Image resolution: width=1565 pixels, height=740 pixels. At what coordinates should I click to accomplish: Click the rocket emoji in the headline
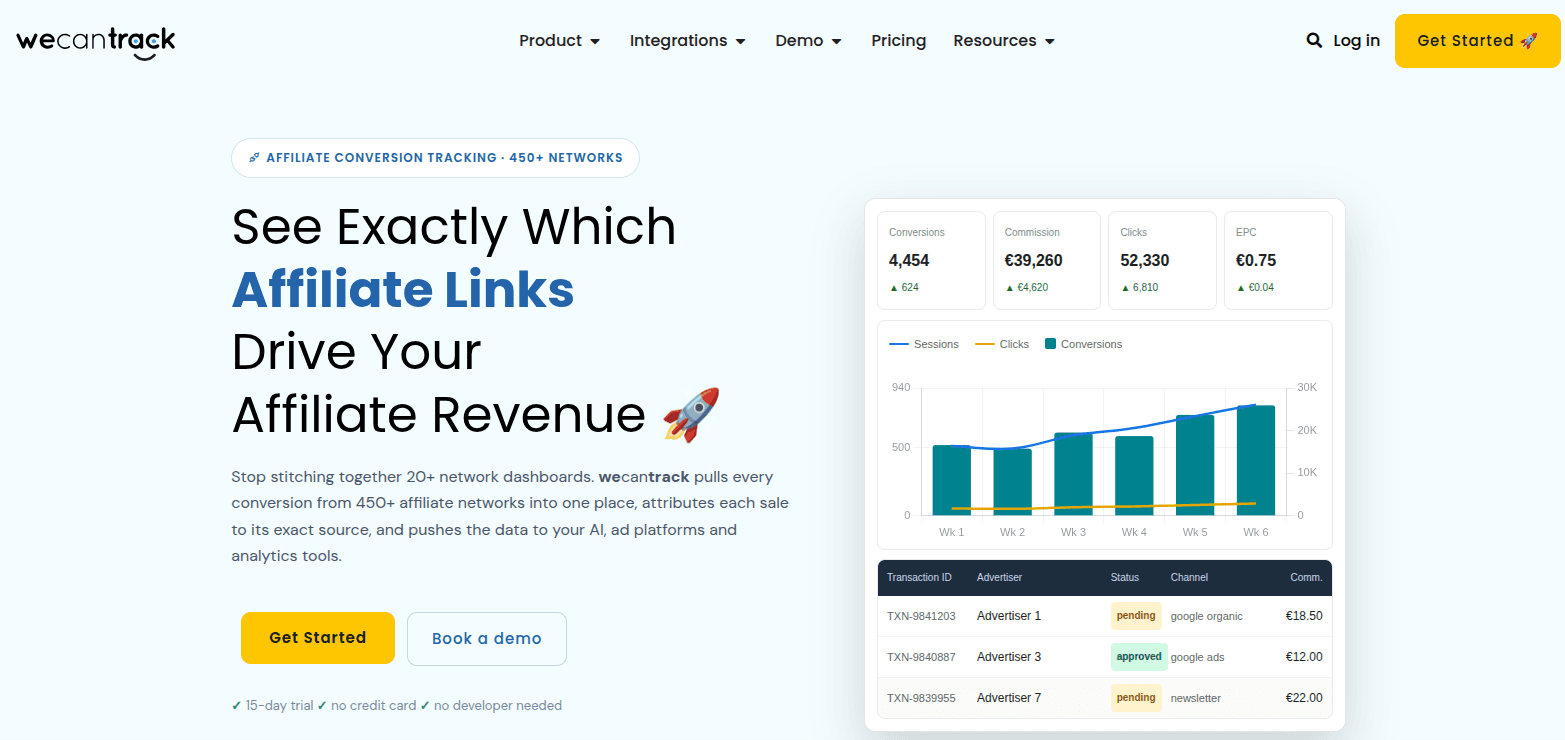[691, 415]
